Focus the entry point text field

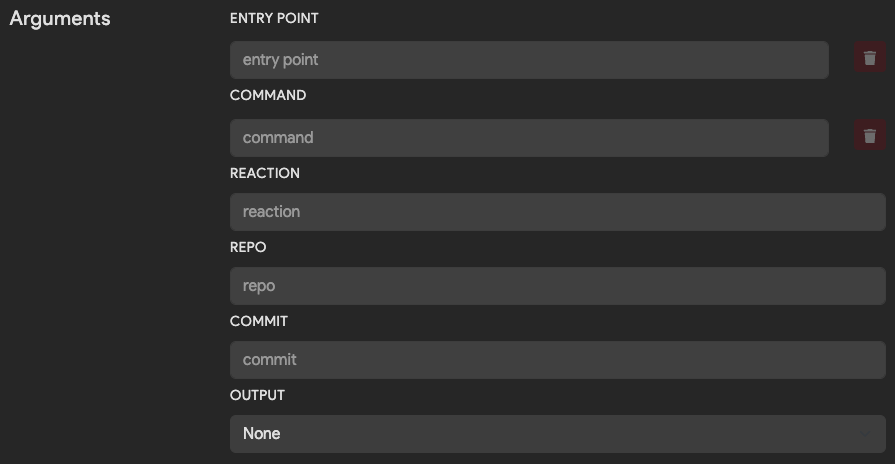coord(529,60)
